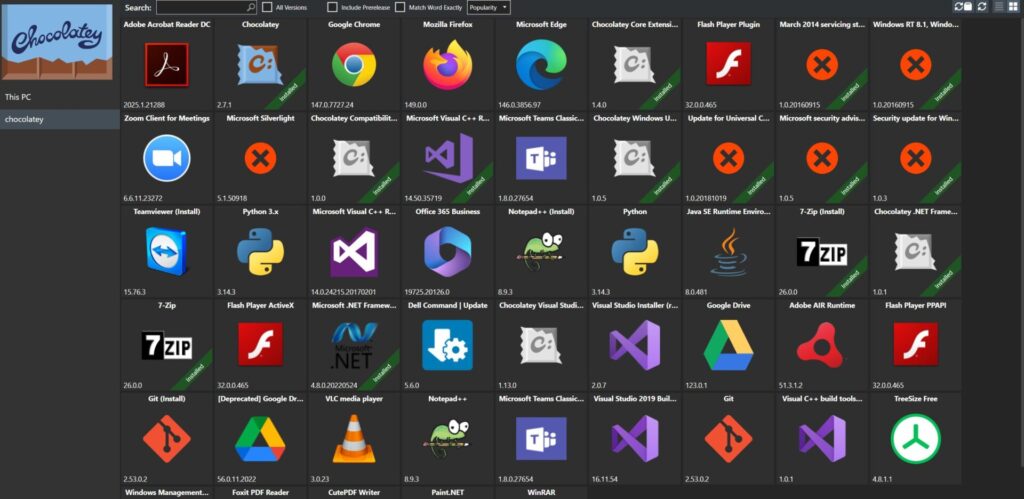Select the Git (Install) package icon
1024x499 pixels.
point(167,439)
